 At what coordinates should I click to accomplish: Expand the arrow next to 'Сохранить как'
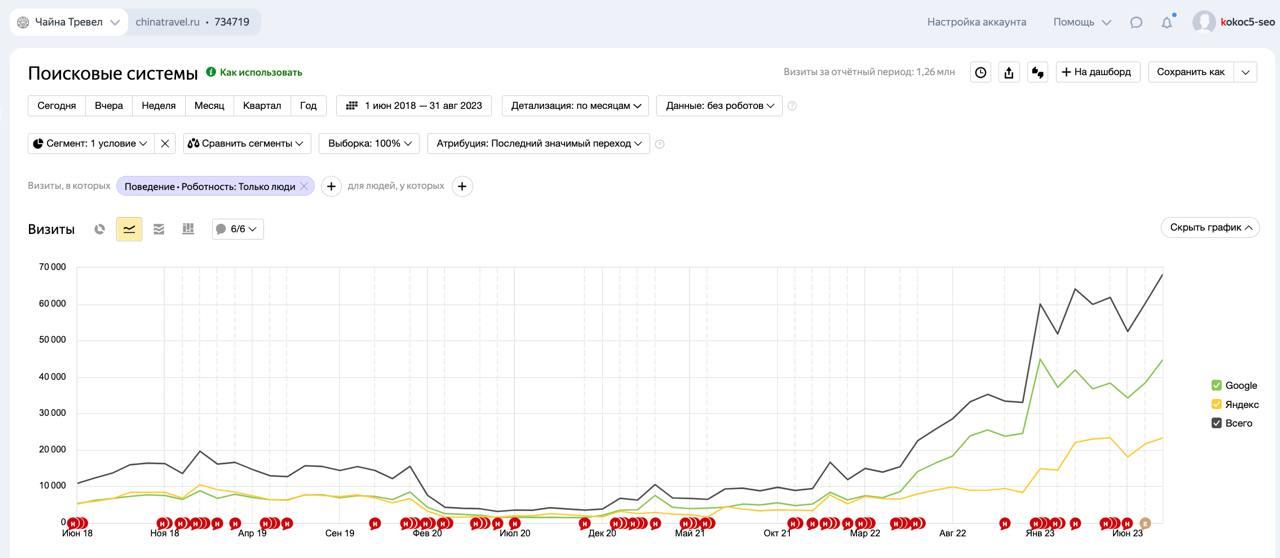[1245, 72]
